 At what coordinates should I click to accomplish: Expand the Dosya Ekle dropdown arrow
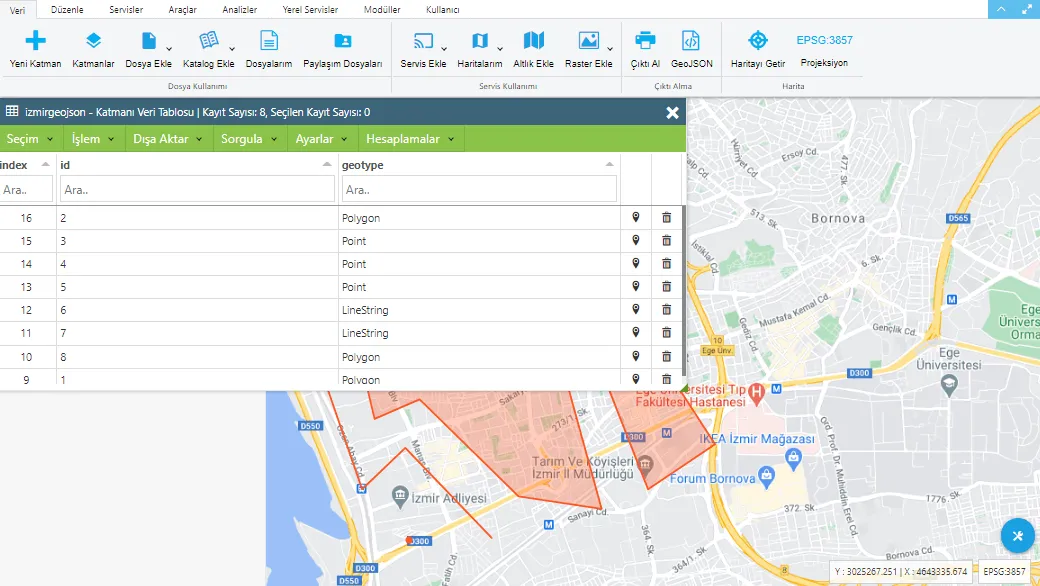tap(169, 49)
